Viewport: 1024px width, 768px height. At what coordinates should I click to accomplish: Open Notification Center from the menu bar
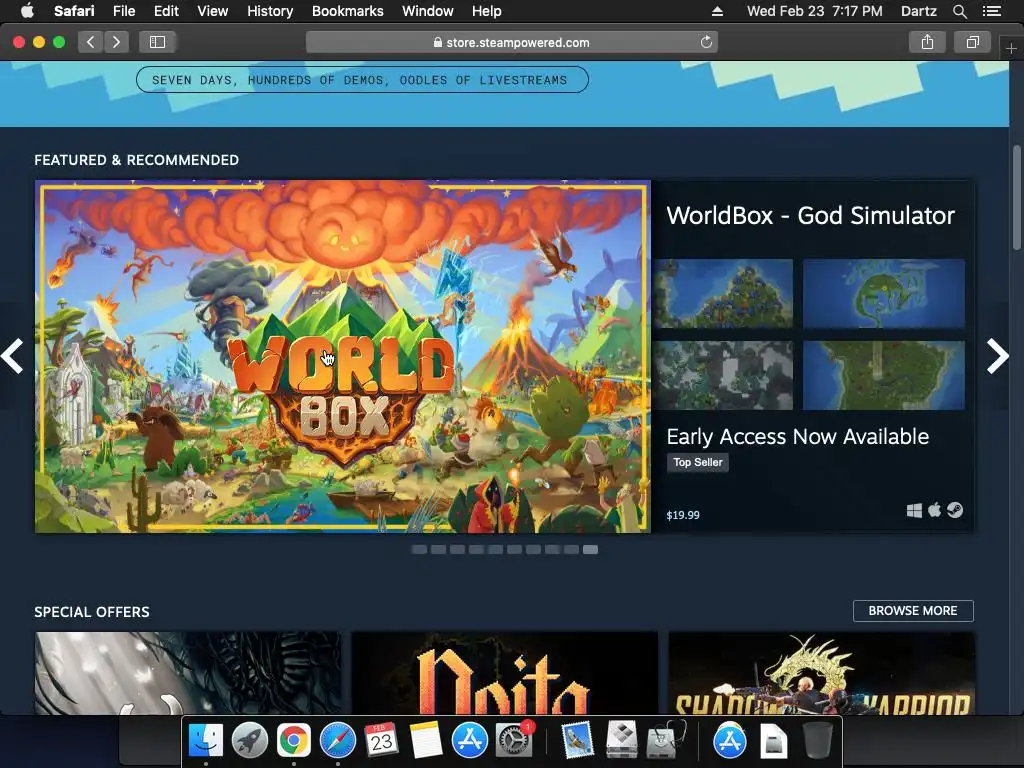[x=992, y=11]
